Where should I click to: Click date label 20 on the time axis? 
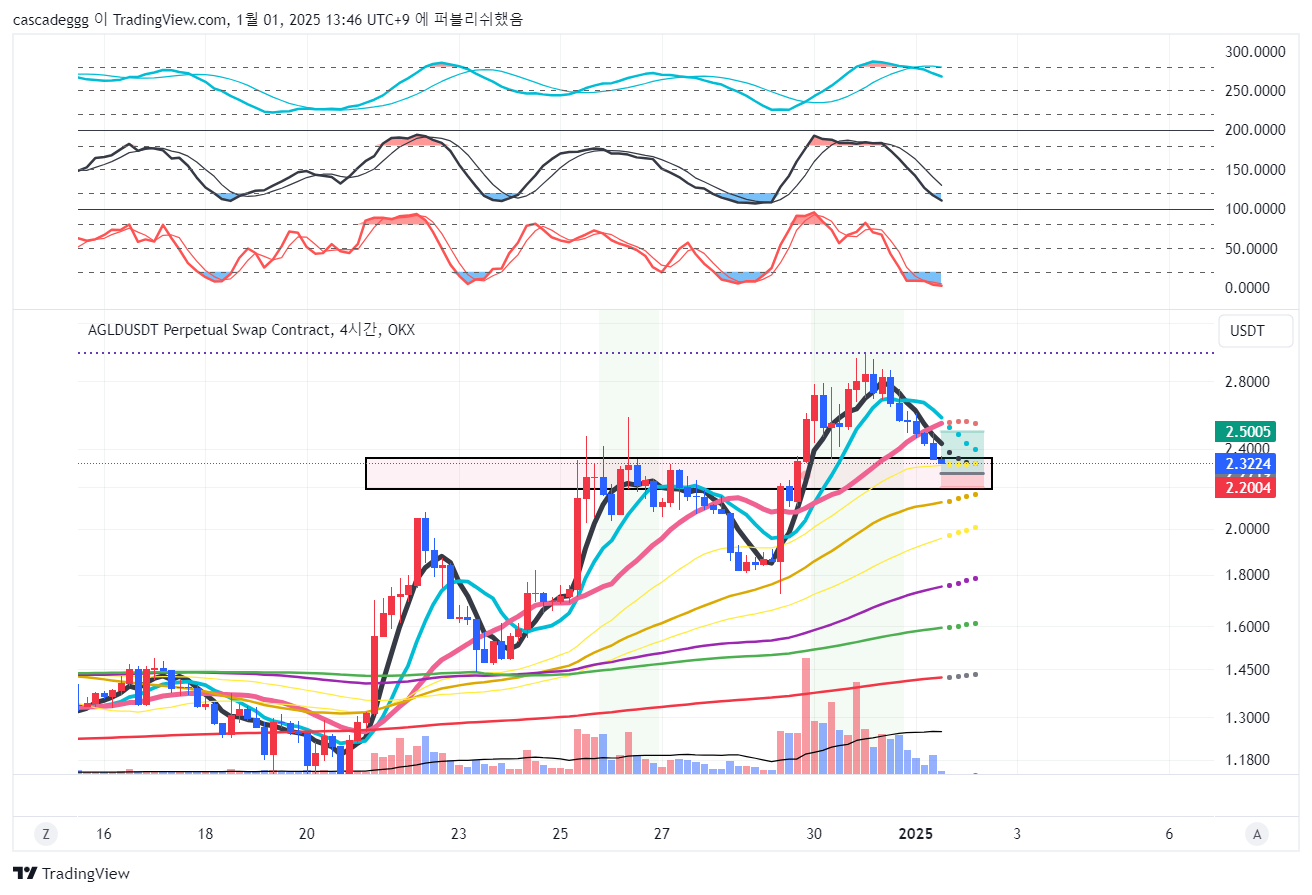pos(307,834)
